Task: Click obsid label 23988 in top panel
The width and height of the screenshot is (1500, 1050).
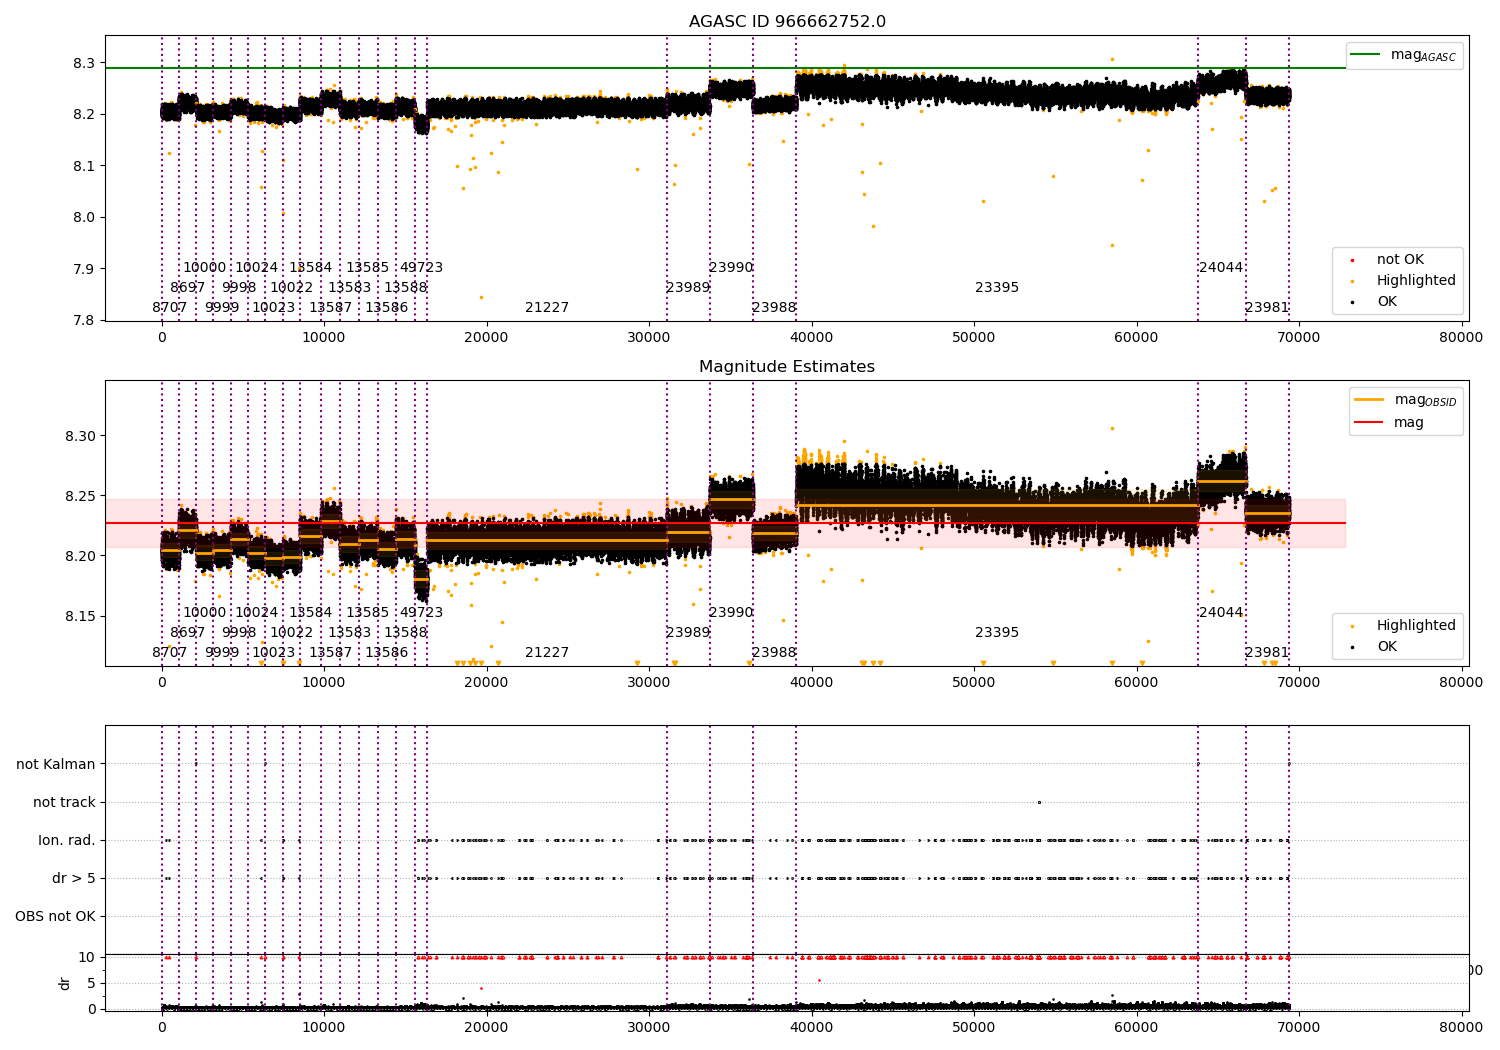Action: click(774, 308)
